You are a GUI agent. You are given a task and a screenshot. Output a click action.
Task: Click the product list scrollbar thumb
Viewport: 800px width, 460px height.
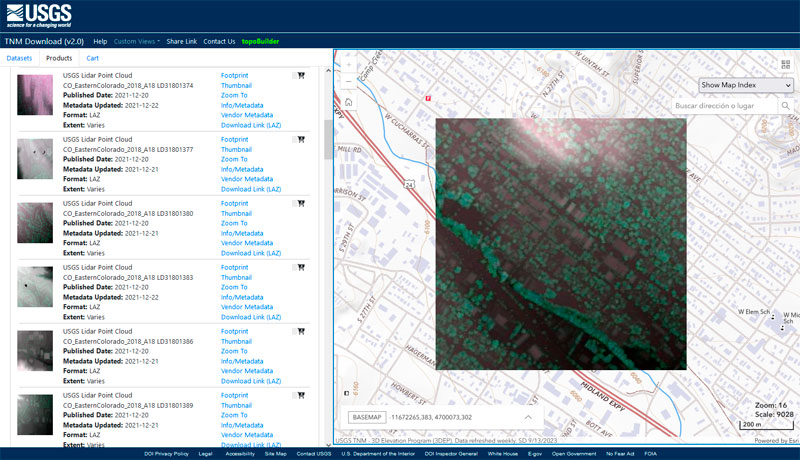[328, 140]
